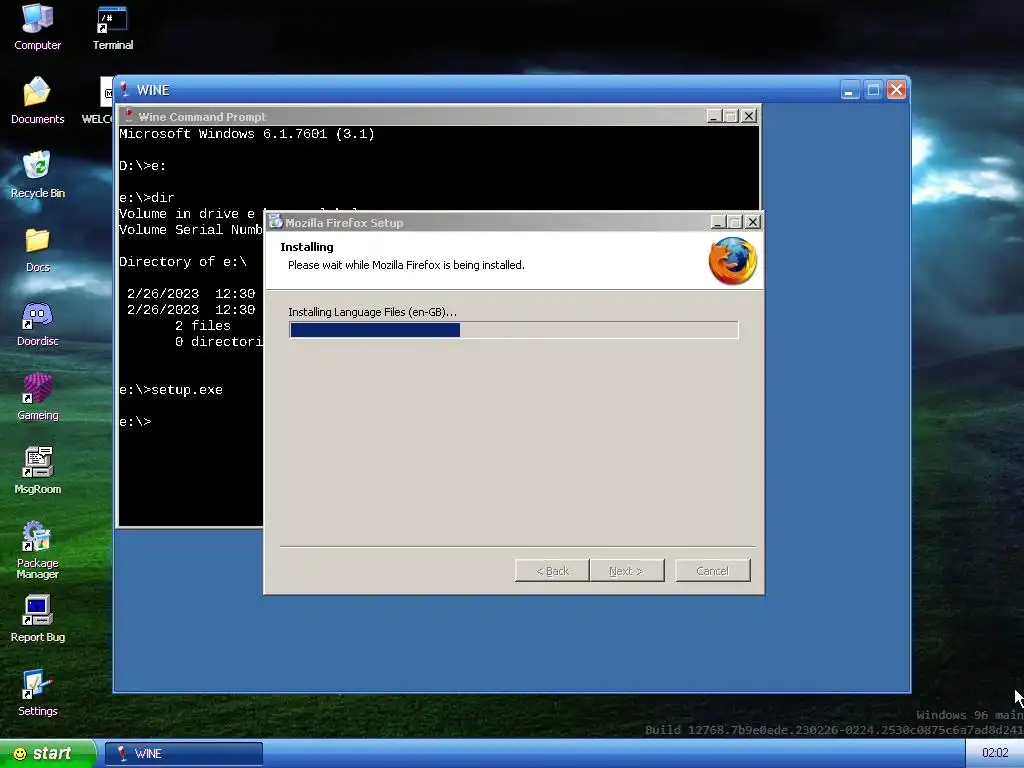Click the installation progress bar
Viewport: 1024px width, 768px height.
(513, 330)
